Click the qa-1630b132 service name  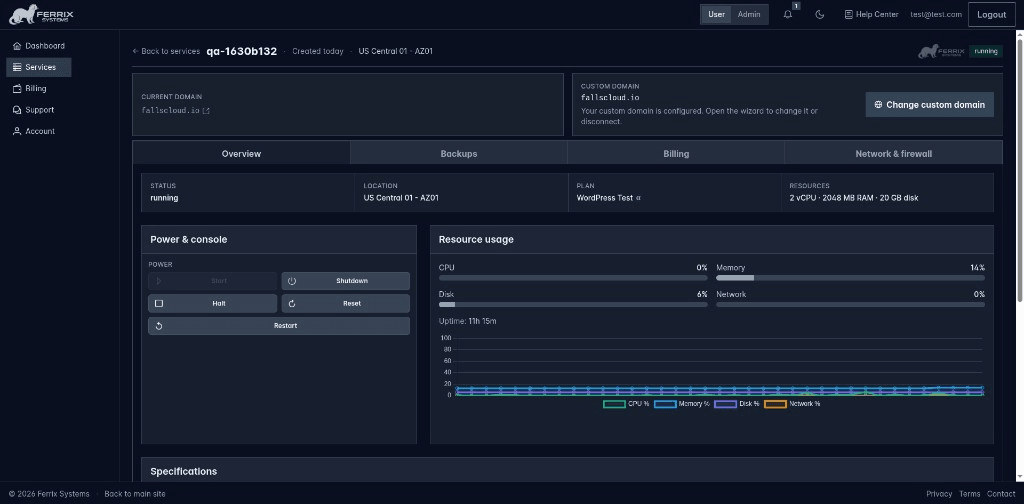tap(242, 51)
